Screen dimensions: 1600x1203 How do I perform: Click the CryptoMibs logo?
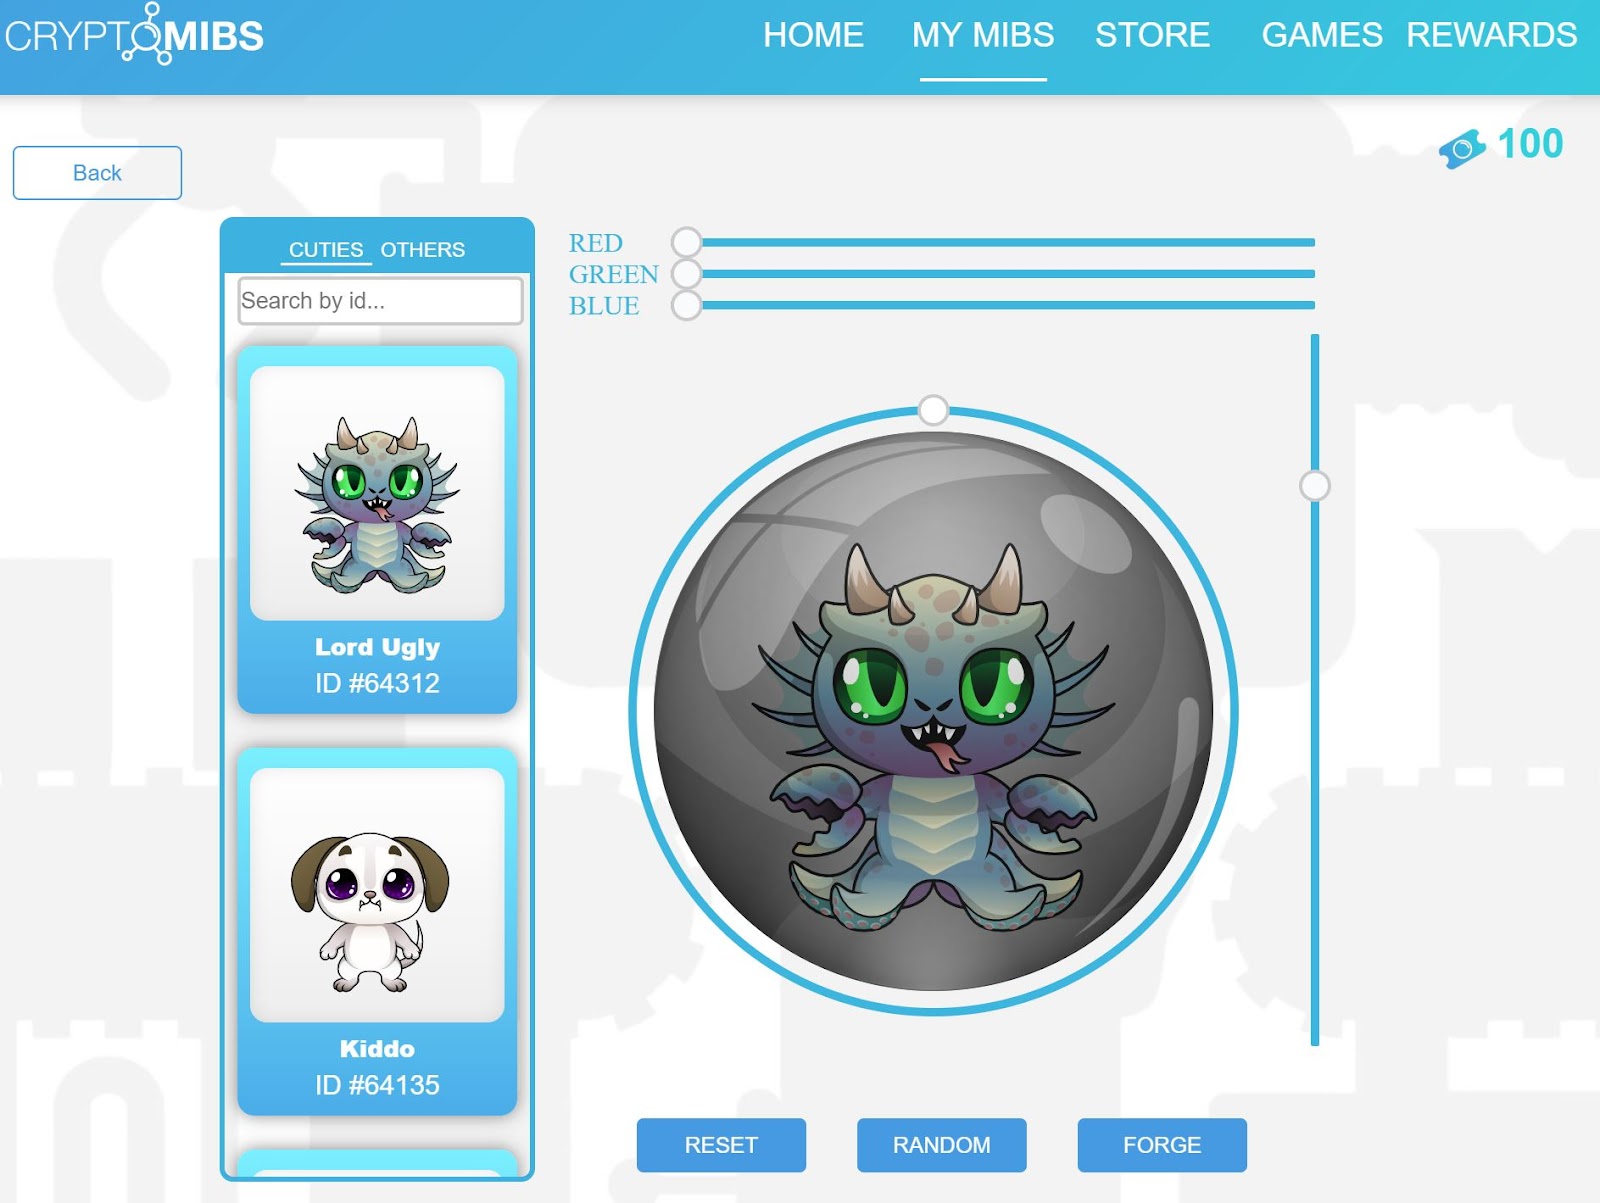tap(134, 35)
